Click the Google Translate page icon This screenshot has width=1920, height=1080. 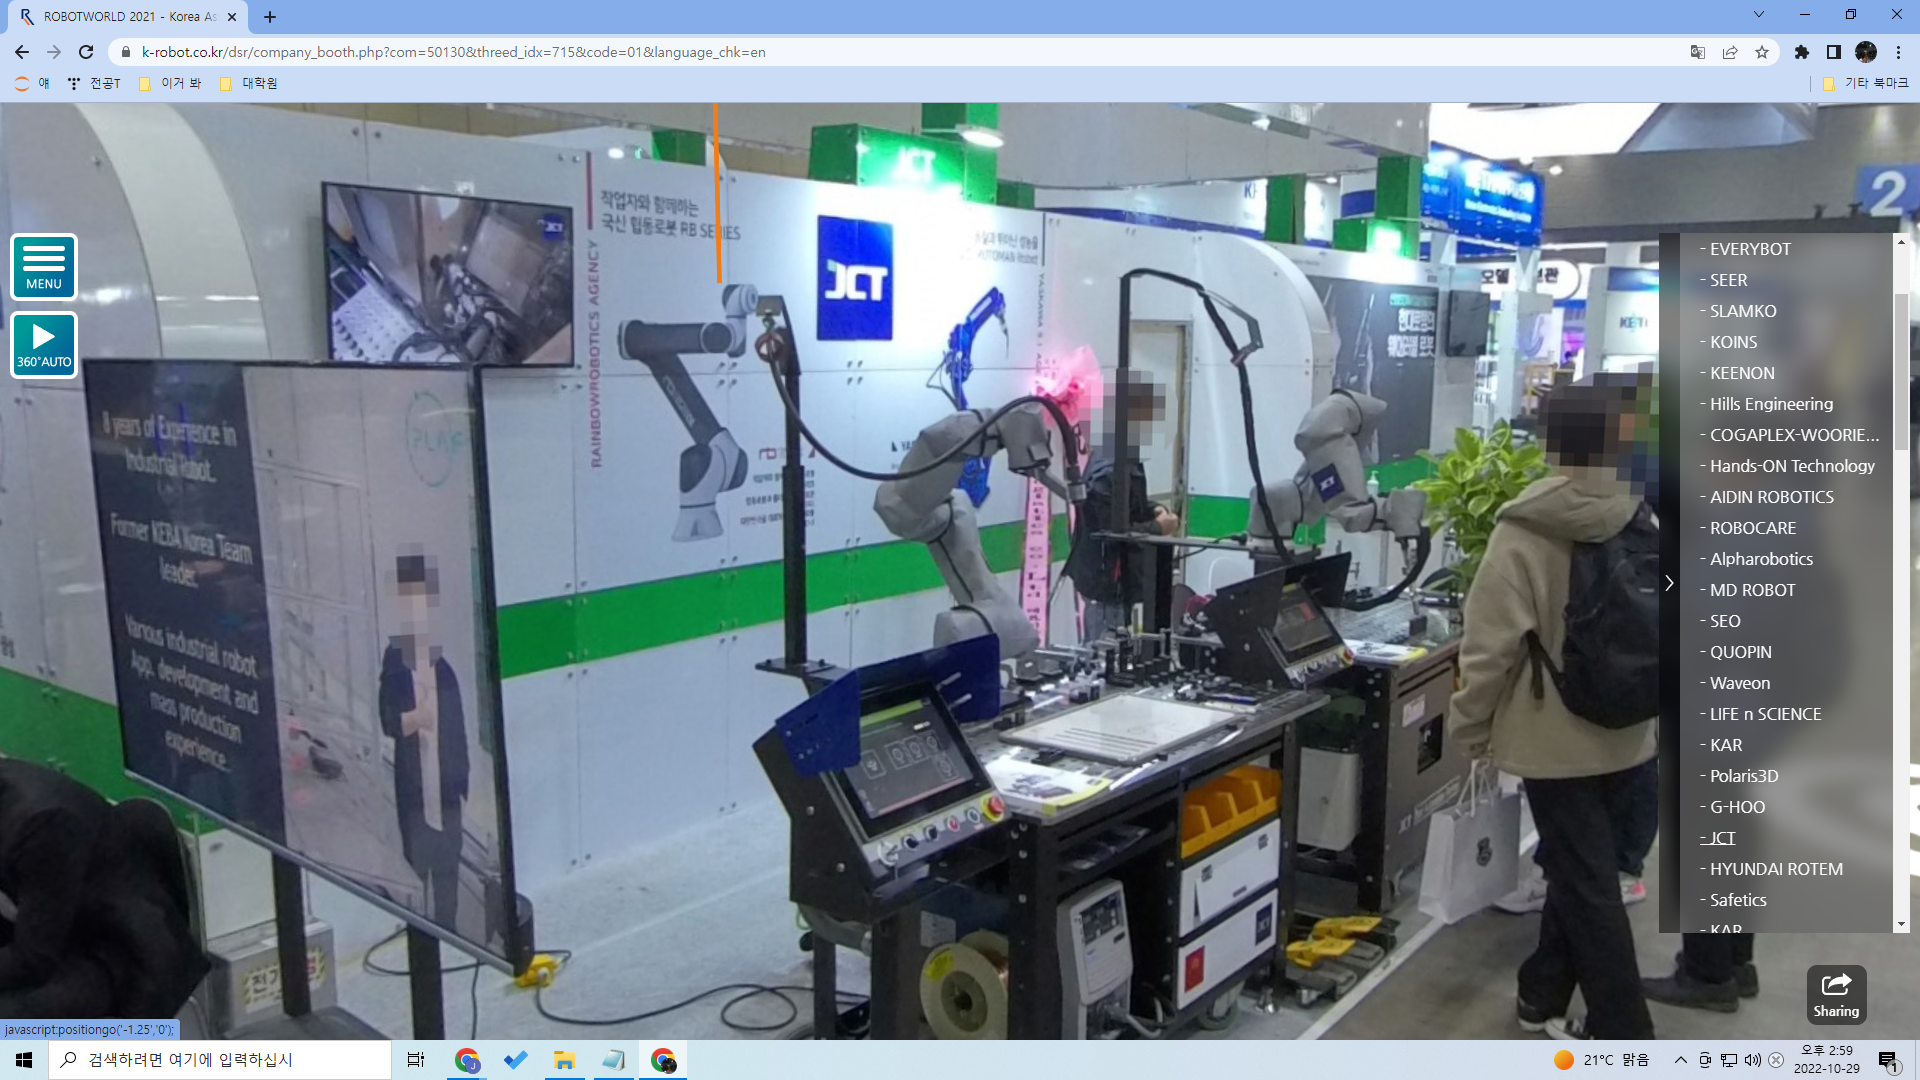pos(1697,52)
